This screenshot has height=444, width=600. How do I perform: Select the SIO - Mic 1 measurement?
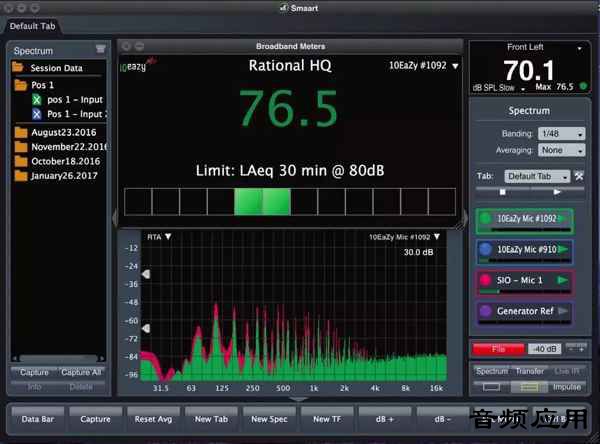525,282
